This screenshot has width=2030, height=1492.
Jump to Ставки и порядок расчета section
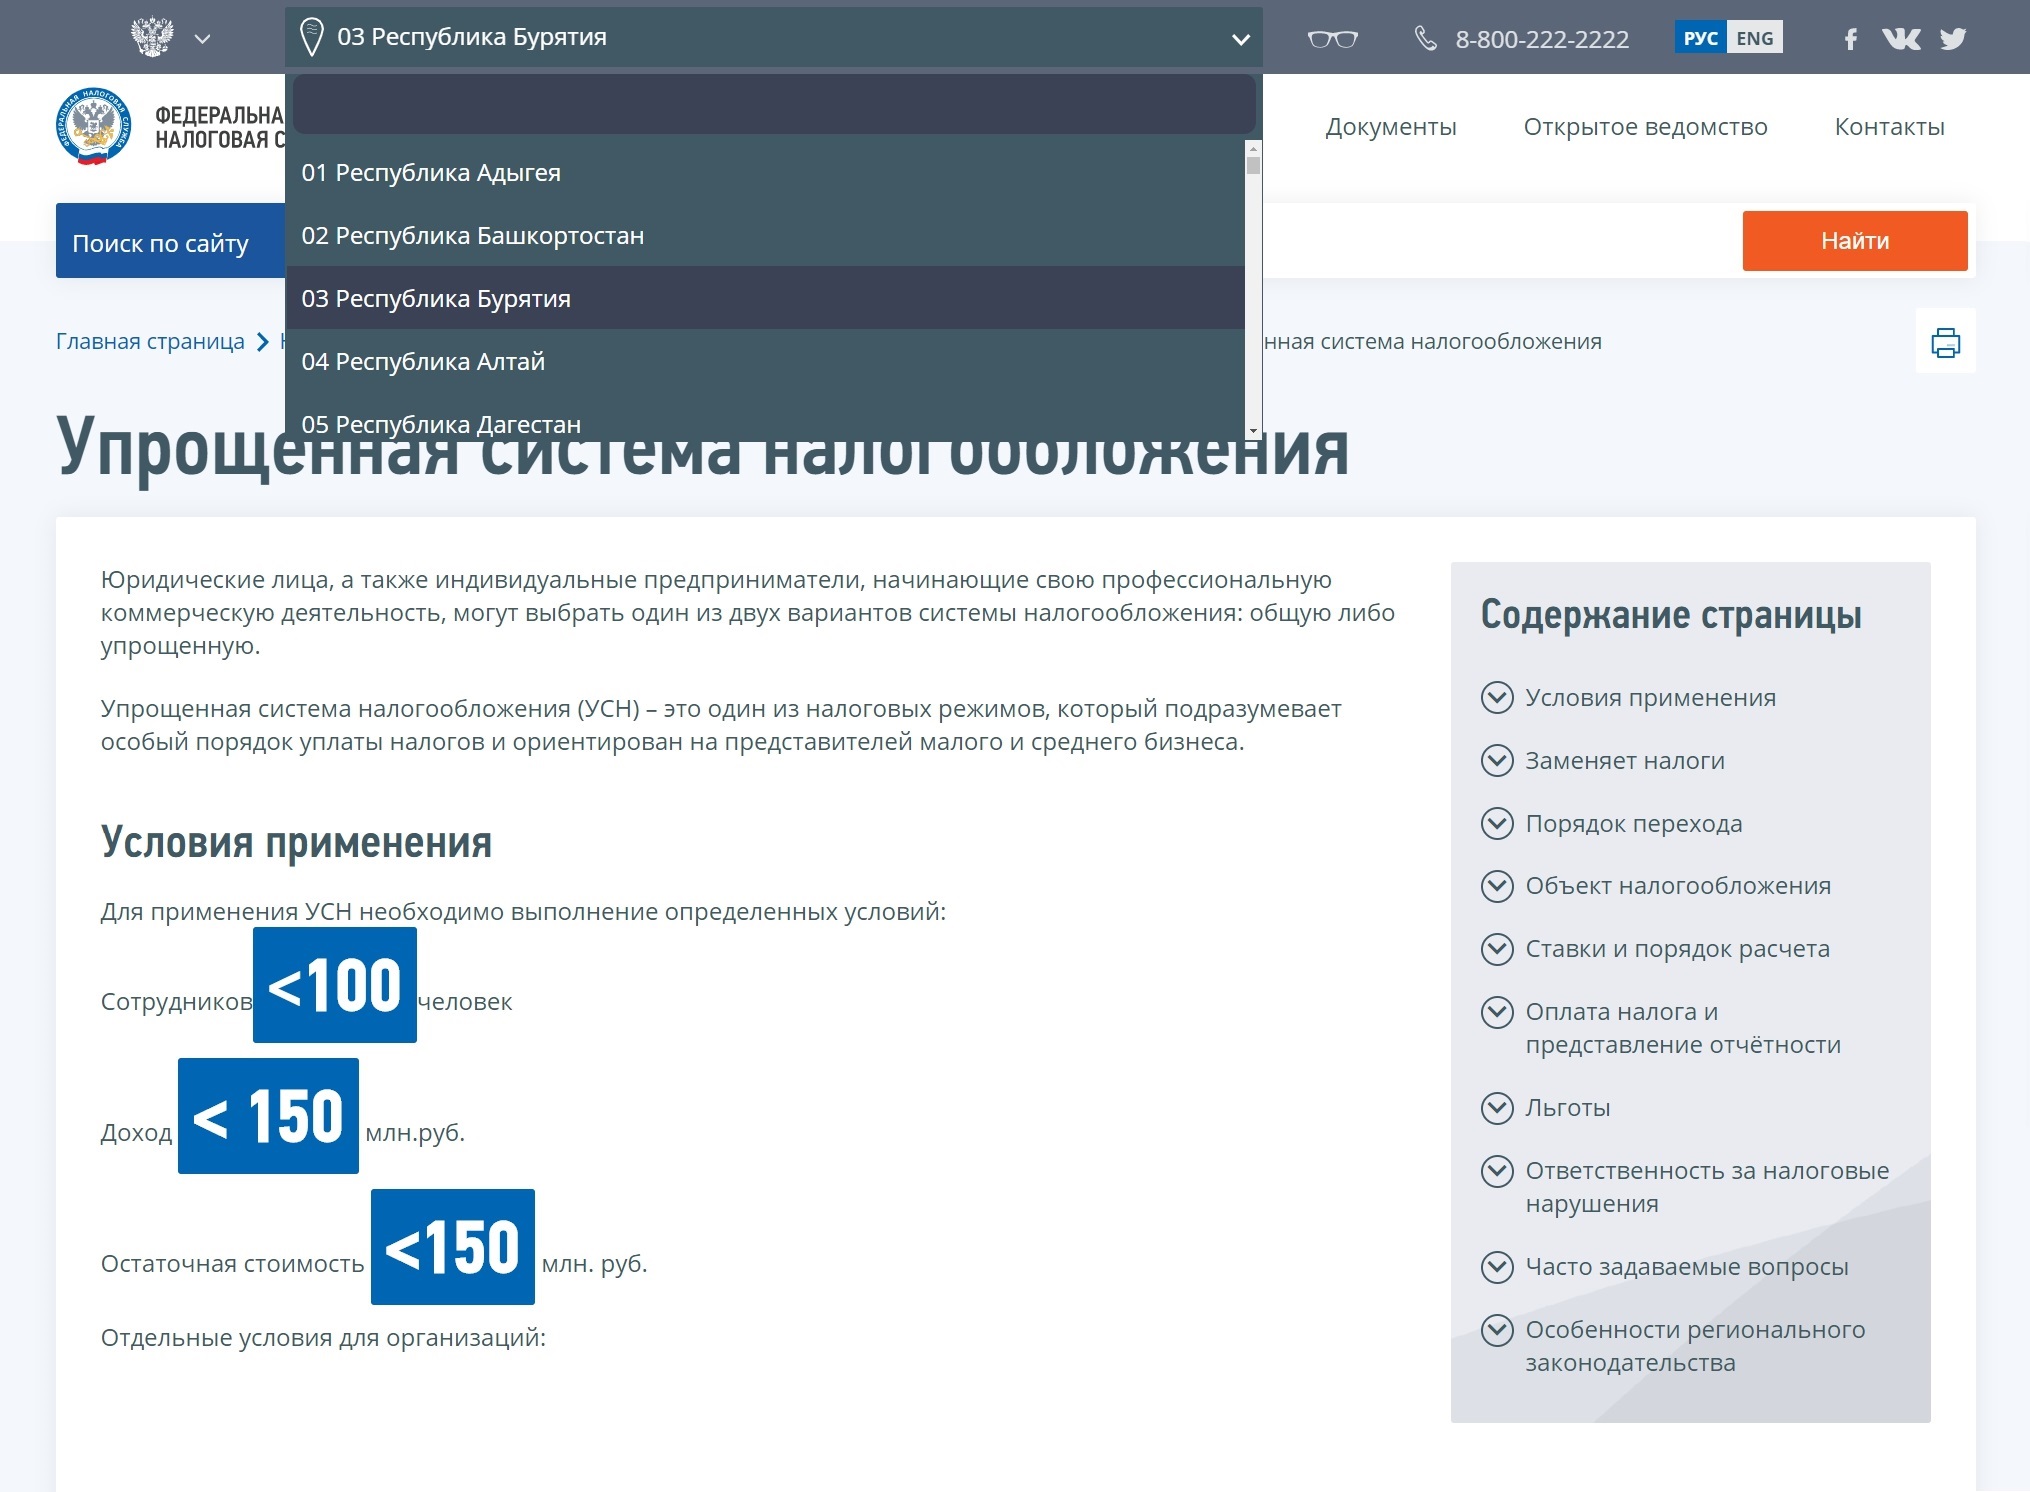[x=1677, y=949]
